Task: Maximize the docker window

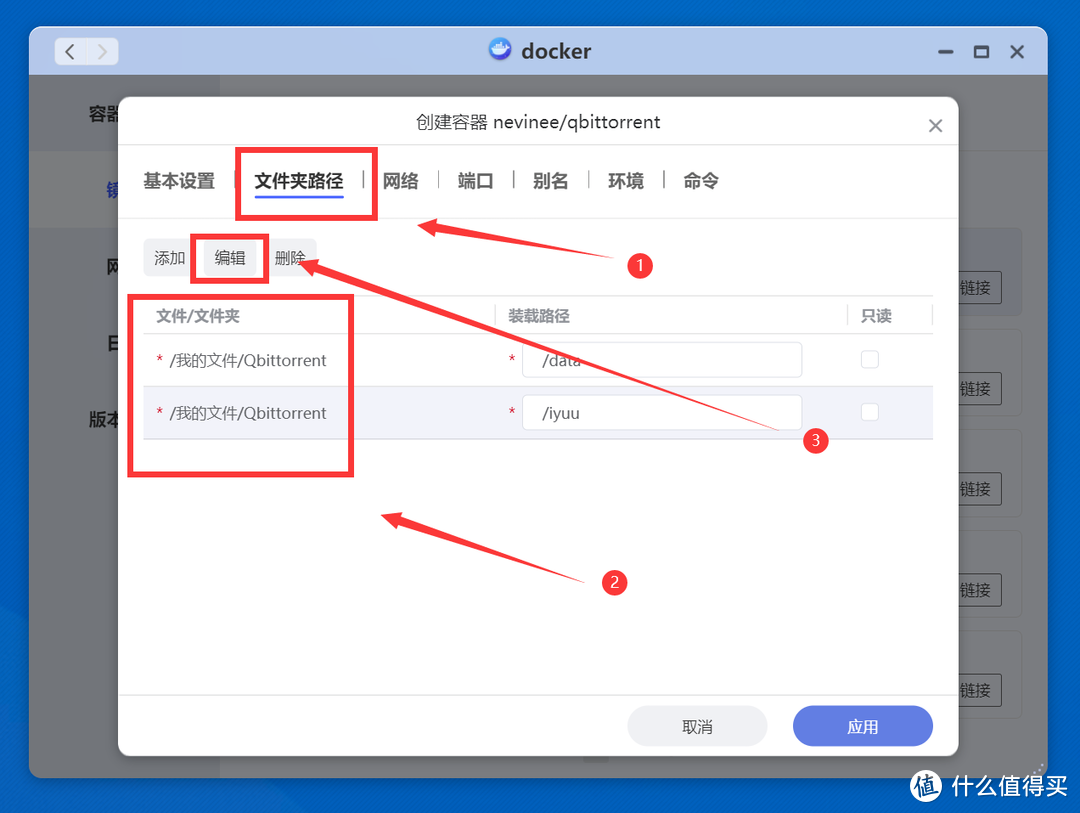Action: point(982,52)
